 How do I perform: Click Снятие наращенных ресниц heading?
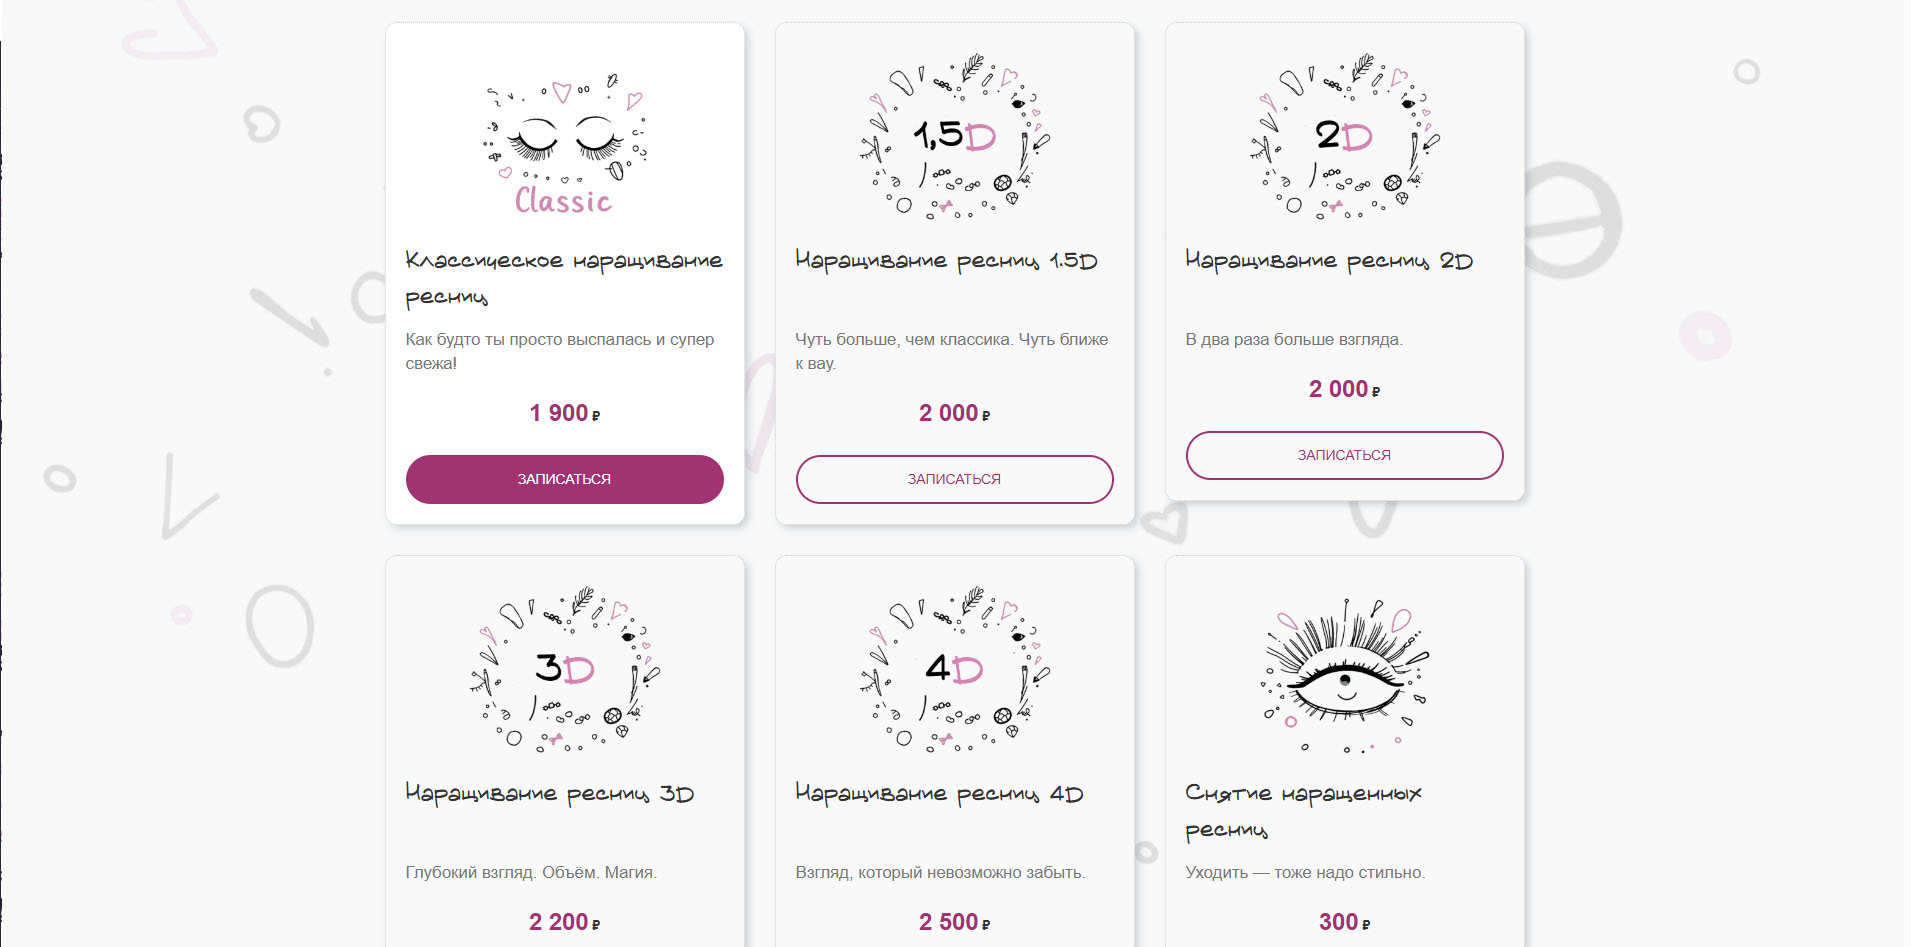pos(1303,811)
